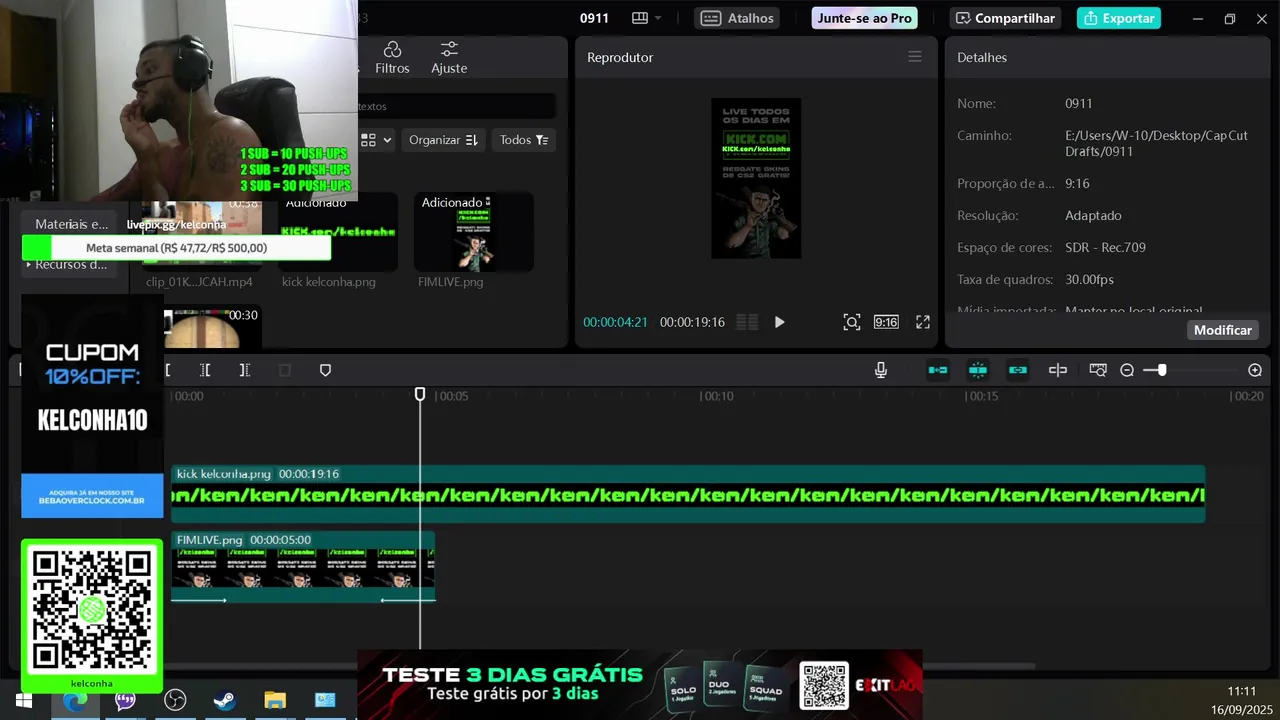Click the Exportar button

pyautogui.click(x=1119, y=18)
